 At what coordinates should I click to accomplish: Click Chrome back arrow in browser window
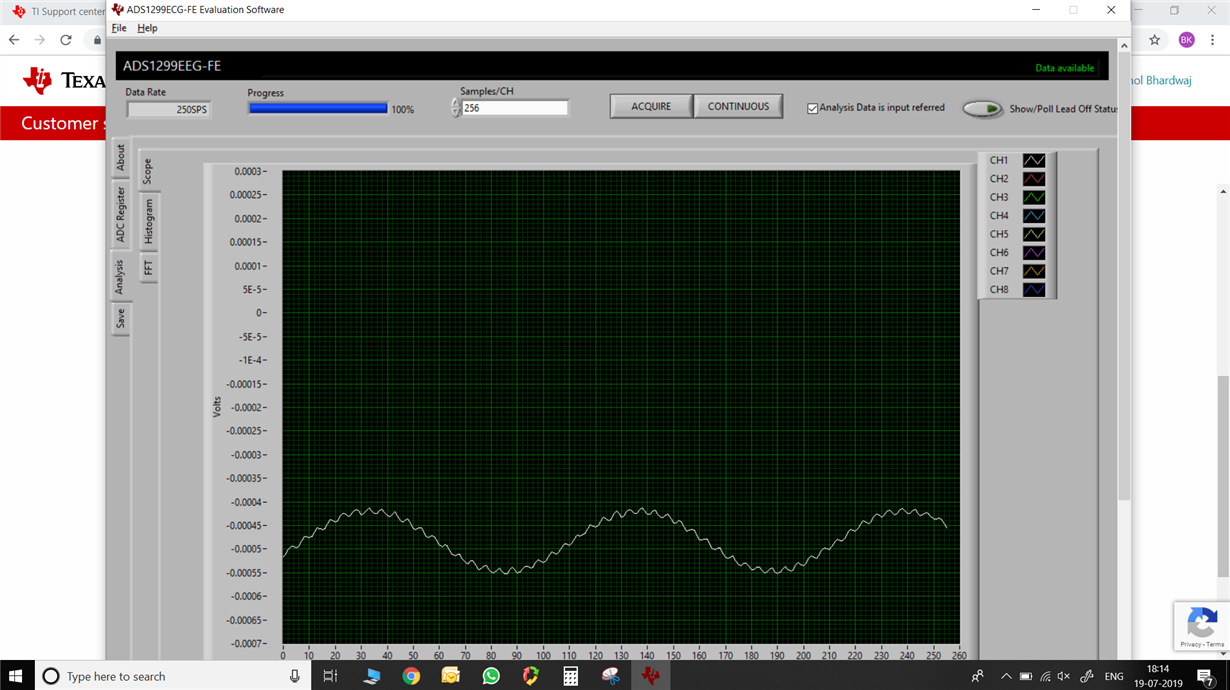click(x=14, y=40)
